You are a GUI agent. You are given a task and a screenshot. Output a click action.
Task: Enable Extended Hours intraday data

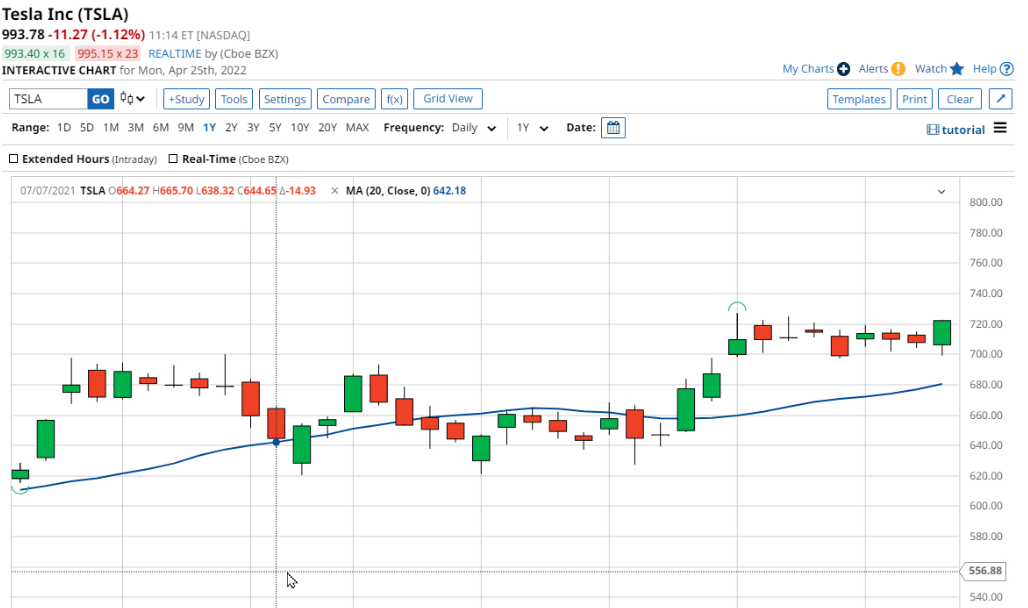click(x=14, y=159)
